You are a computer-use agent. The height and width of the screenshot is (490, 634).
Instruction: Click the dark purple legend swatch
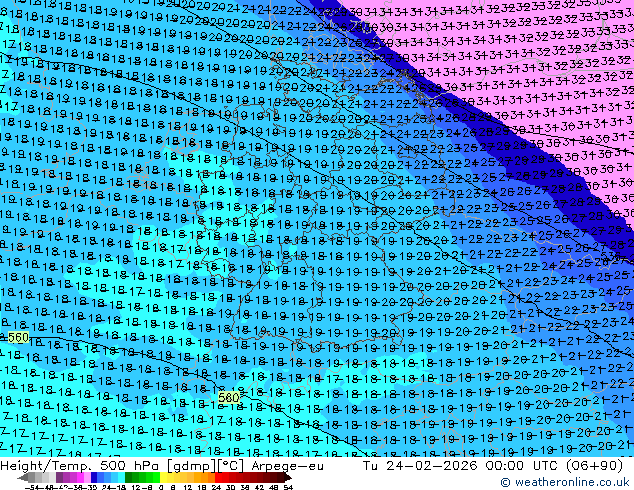coord(59,477)
